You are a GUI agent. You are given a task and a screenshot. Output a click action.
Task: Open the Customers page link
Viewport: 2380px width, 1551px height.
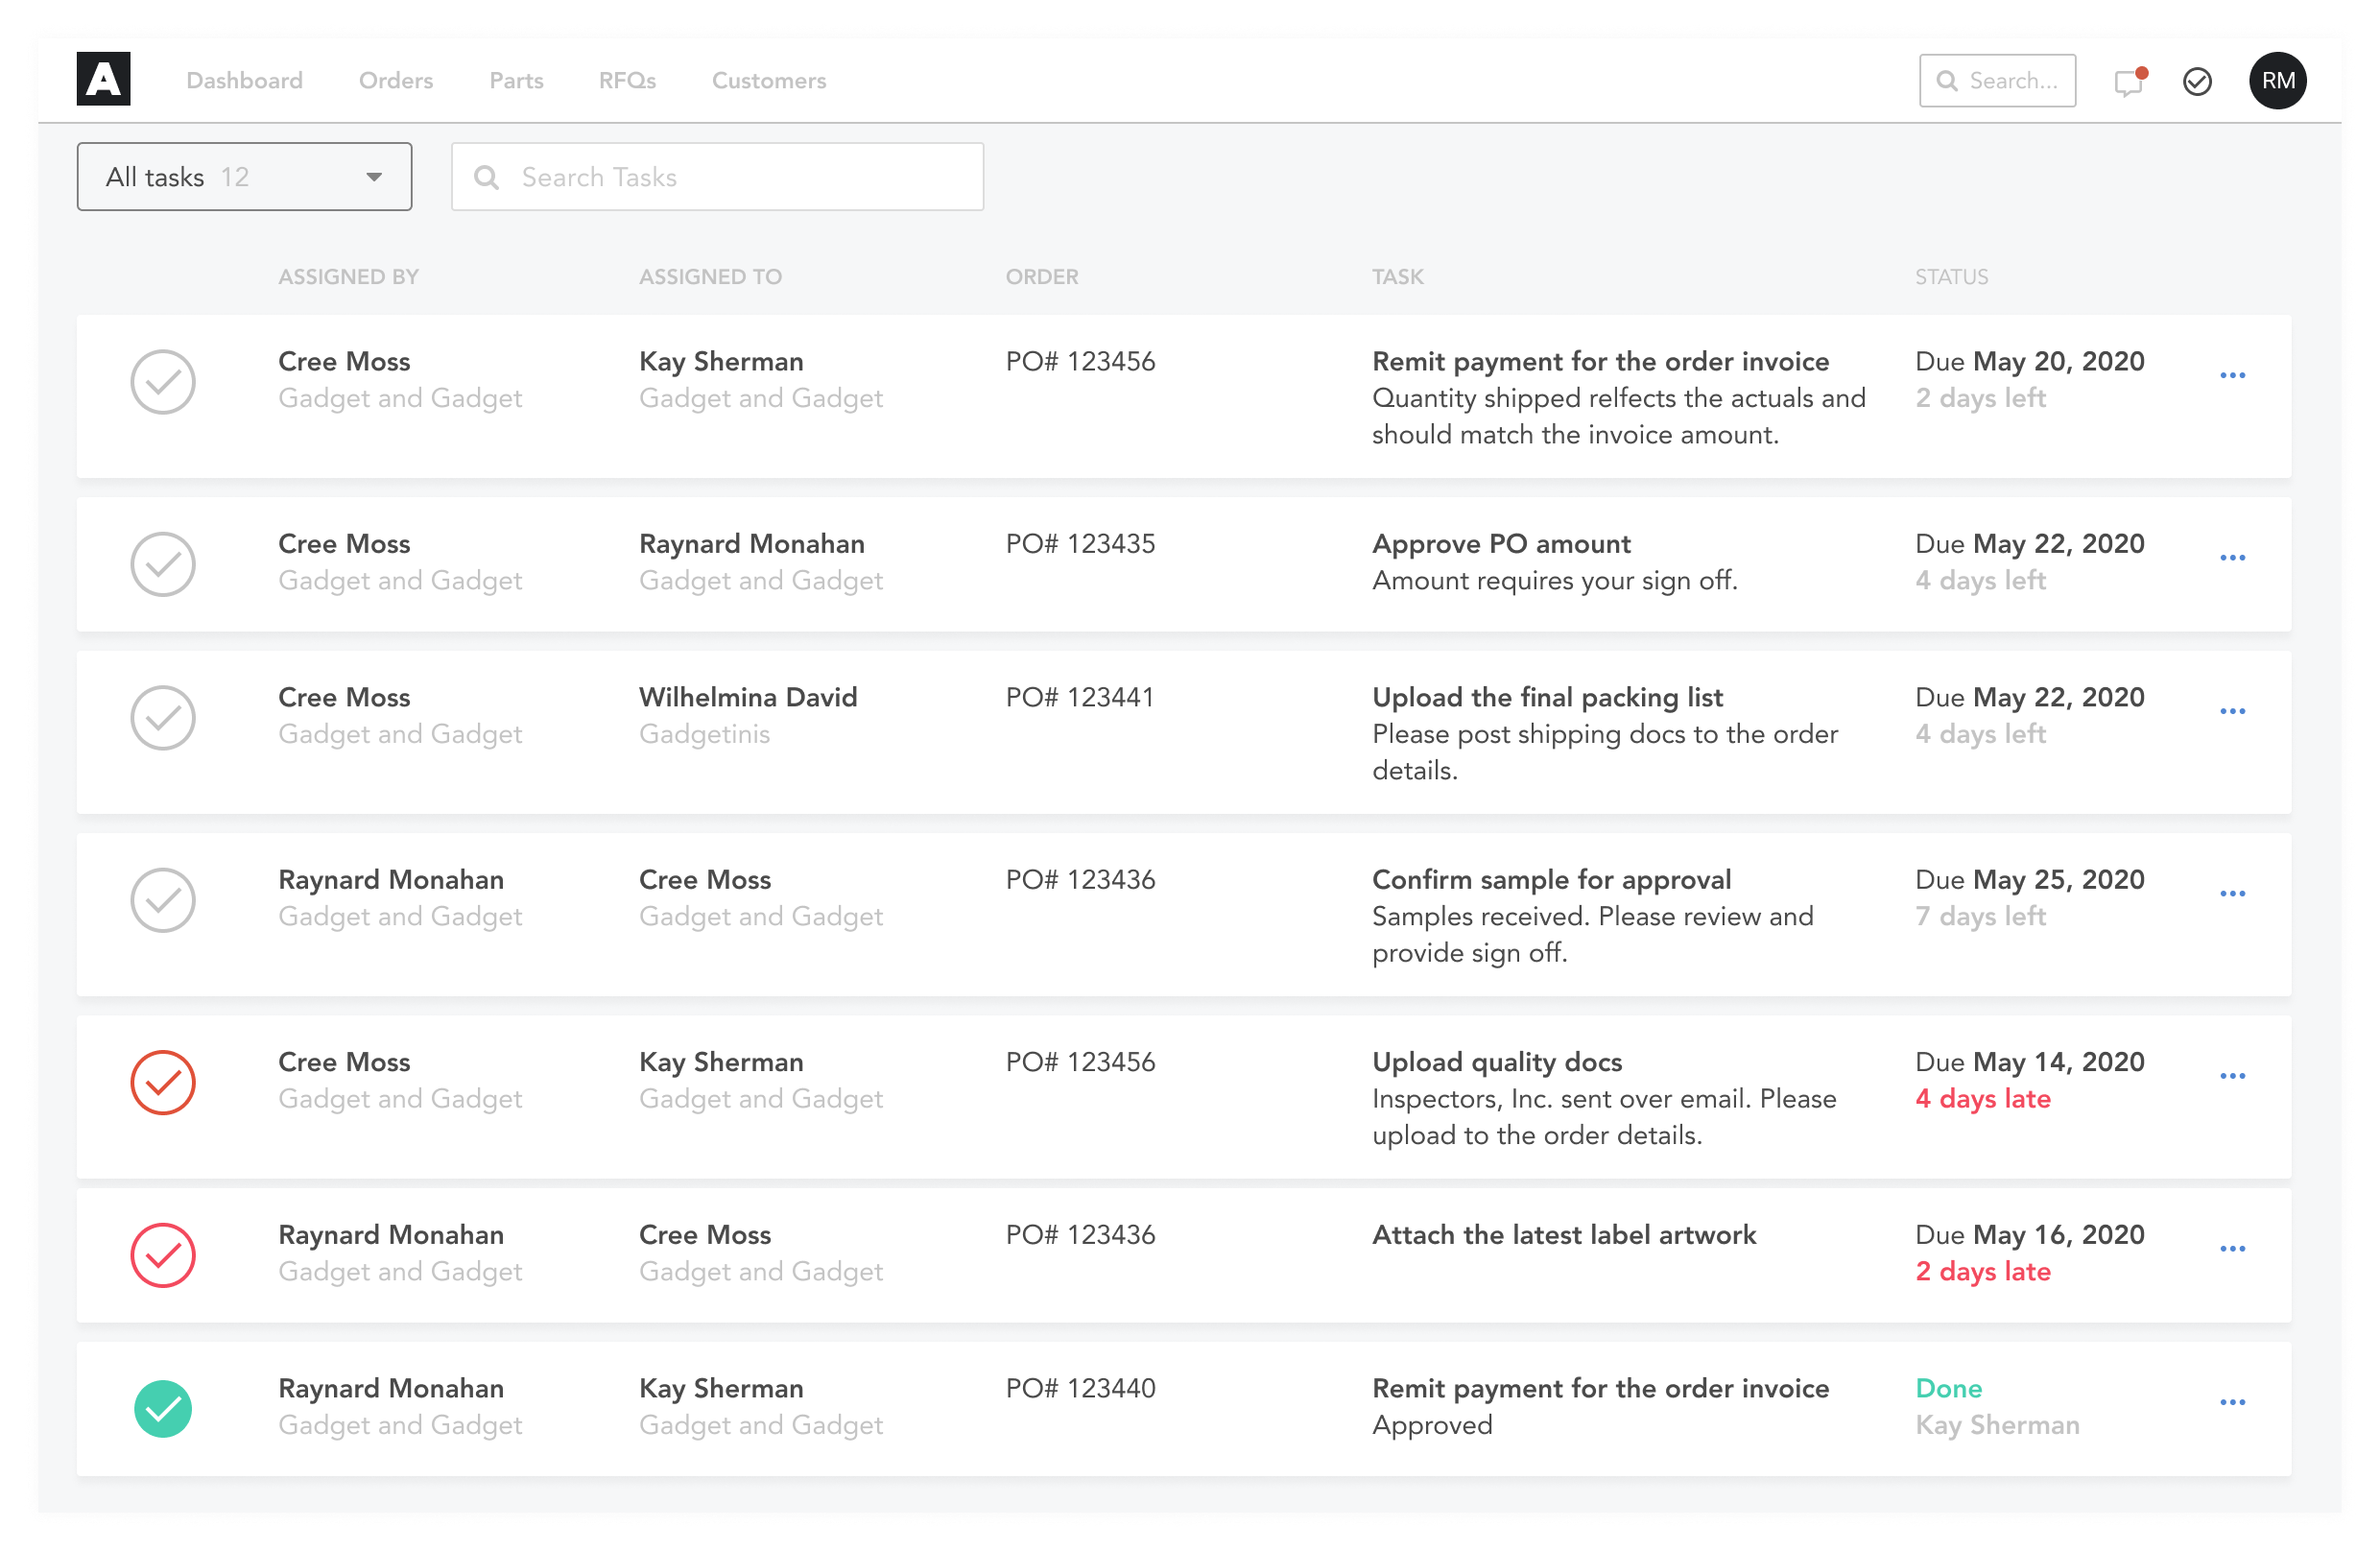pyautogui.click(x=768, y=81)
